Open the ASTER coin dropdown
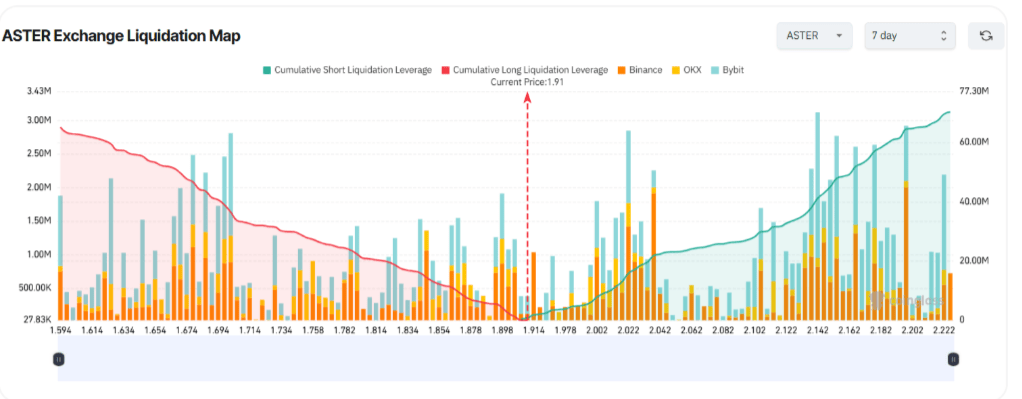The width and height of the screenshot is (1022, 399). pyautogui.click(x=814, y=36)
